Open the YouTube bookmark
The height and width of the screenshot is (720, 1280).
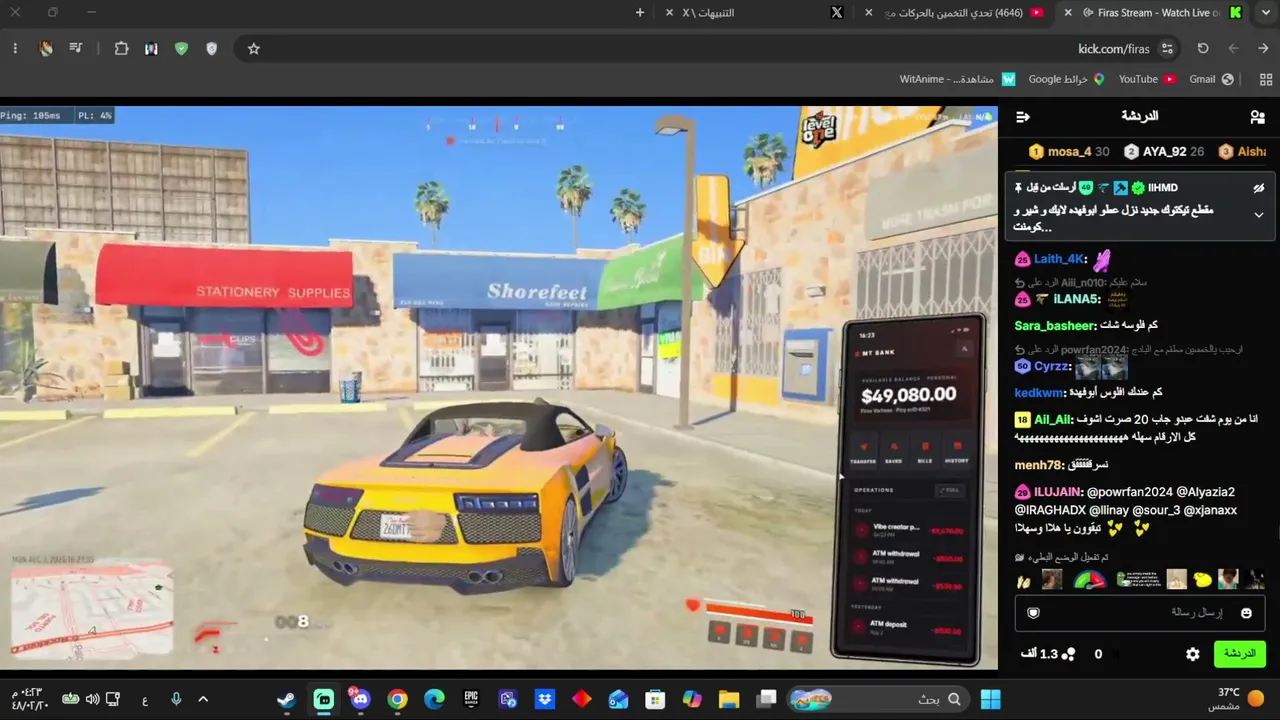[x=1147, y=79]
